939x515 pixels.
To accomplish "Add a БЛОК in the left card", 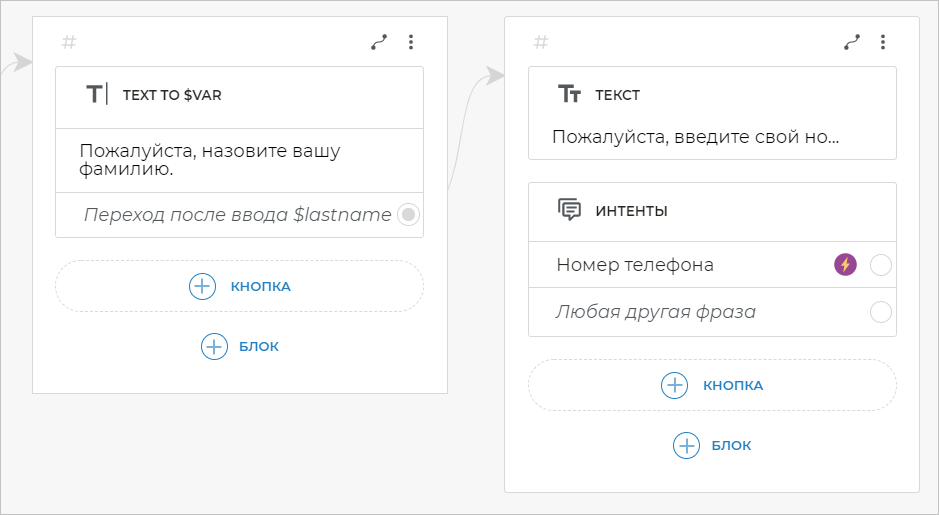I will [239, 346].
